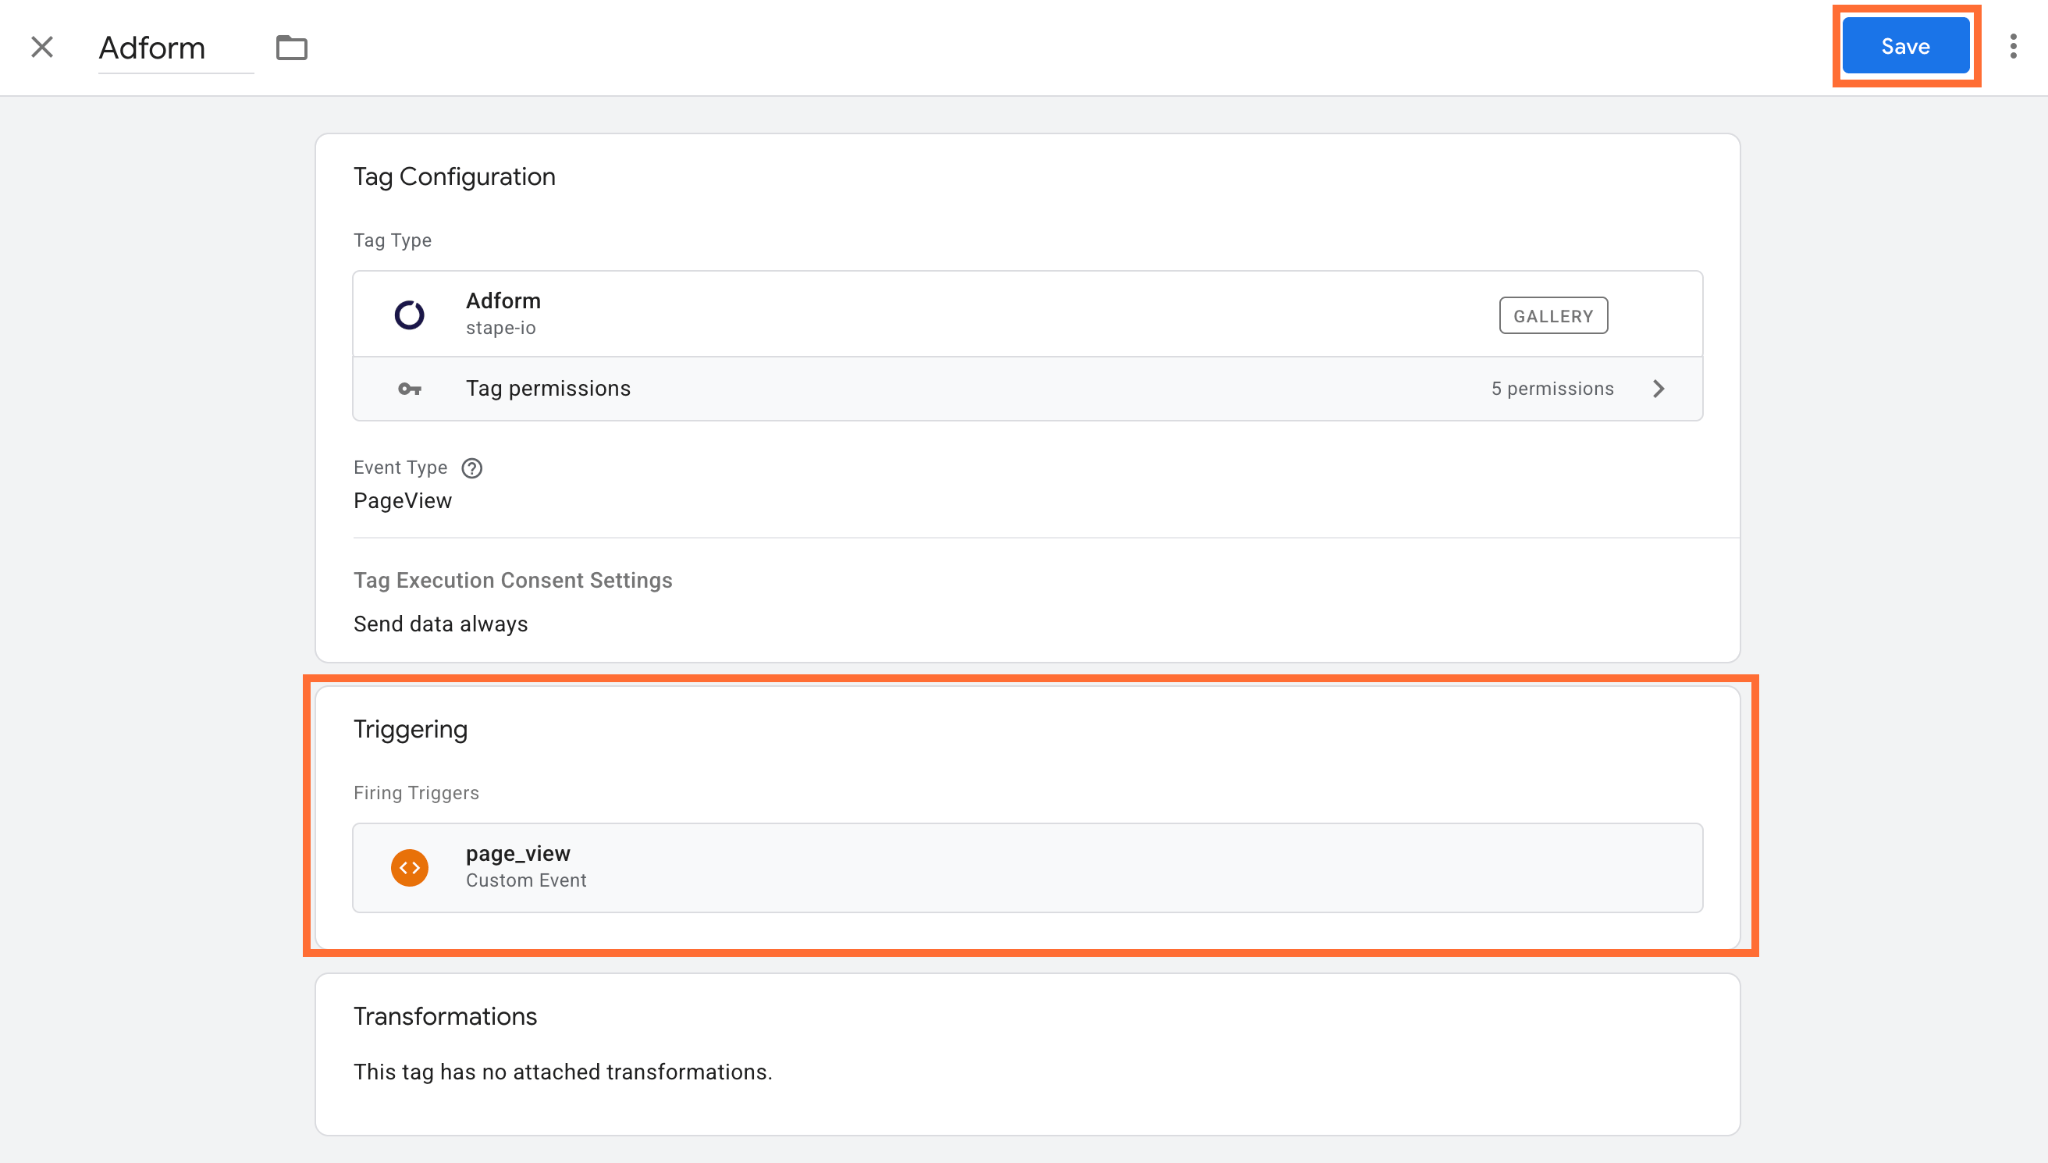The height and width of the screenshot is (1163, 2048).
Task: Click the Firing Triggers label
Action: coord(416,793)
